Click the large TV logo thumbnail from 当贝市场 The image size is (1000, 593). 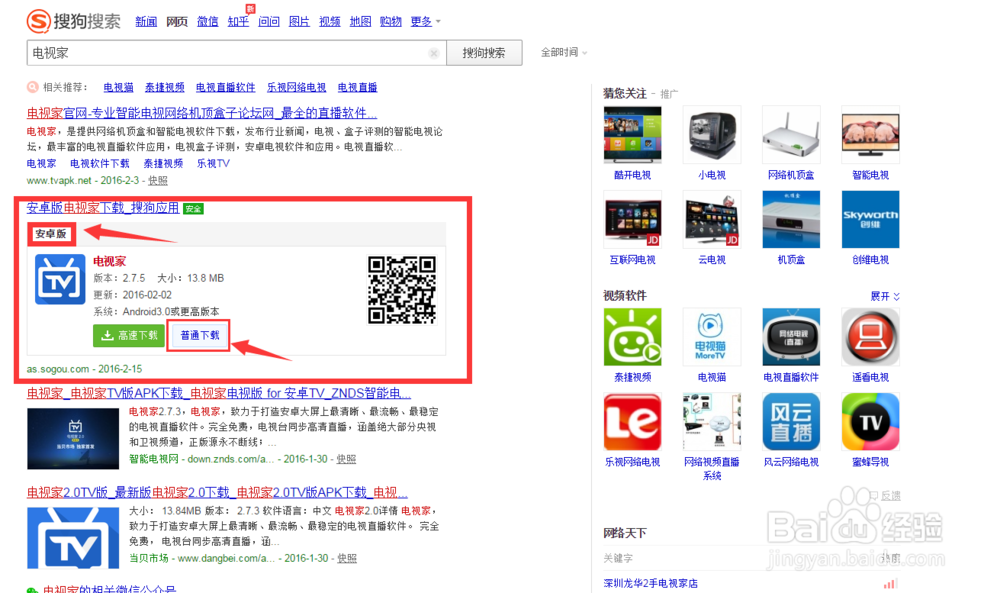pyautogui.click(x=73, y=538)
